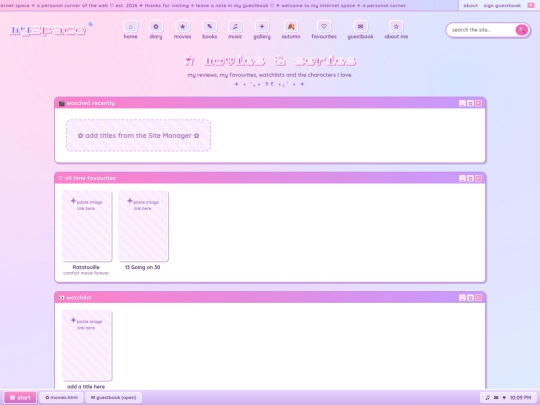The image size is (540, 405).
Task: Click the sign guestbook link
Action: [x=502, y=6]
